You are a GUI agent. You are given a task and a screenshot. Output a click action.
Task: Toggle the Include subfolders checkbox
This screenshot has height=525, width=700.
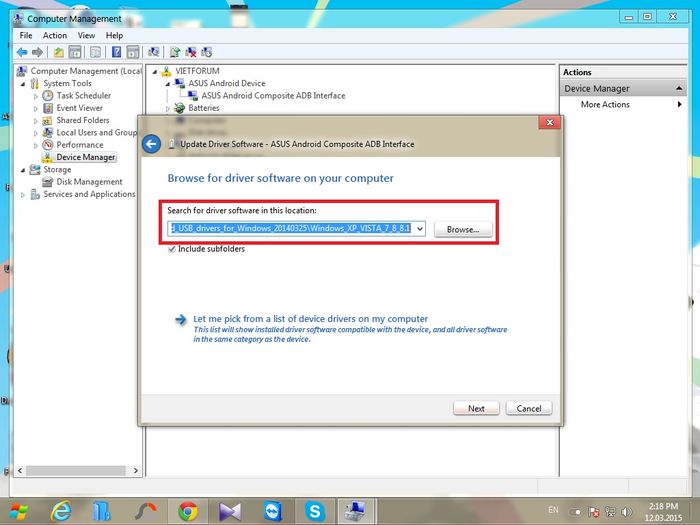point(171,249)
